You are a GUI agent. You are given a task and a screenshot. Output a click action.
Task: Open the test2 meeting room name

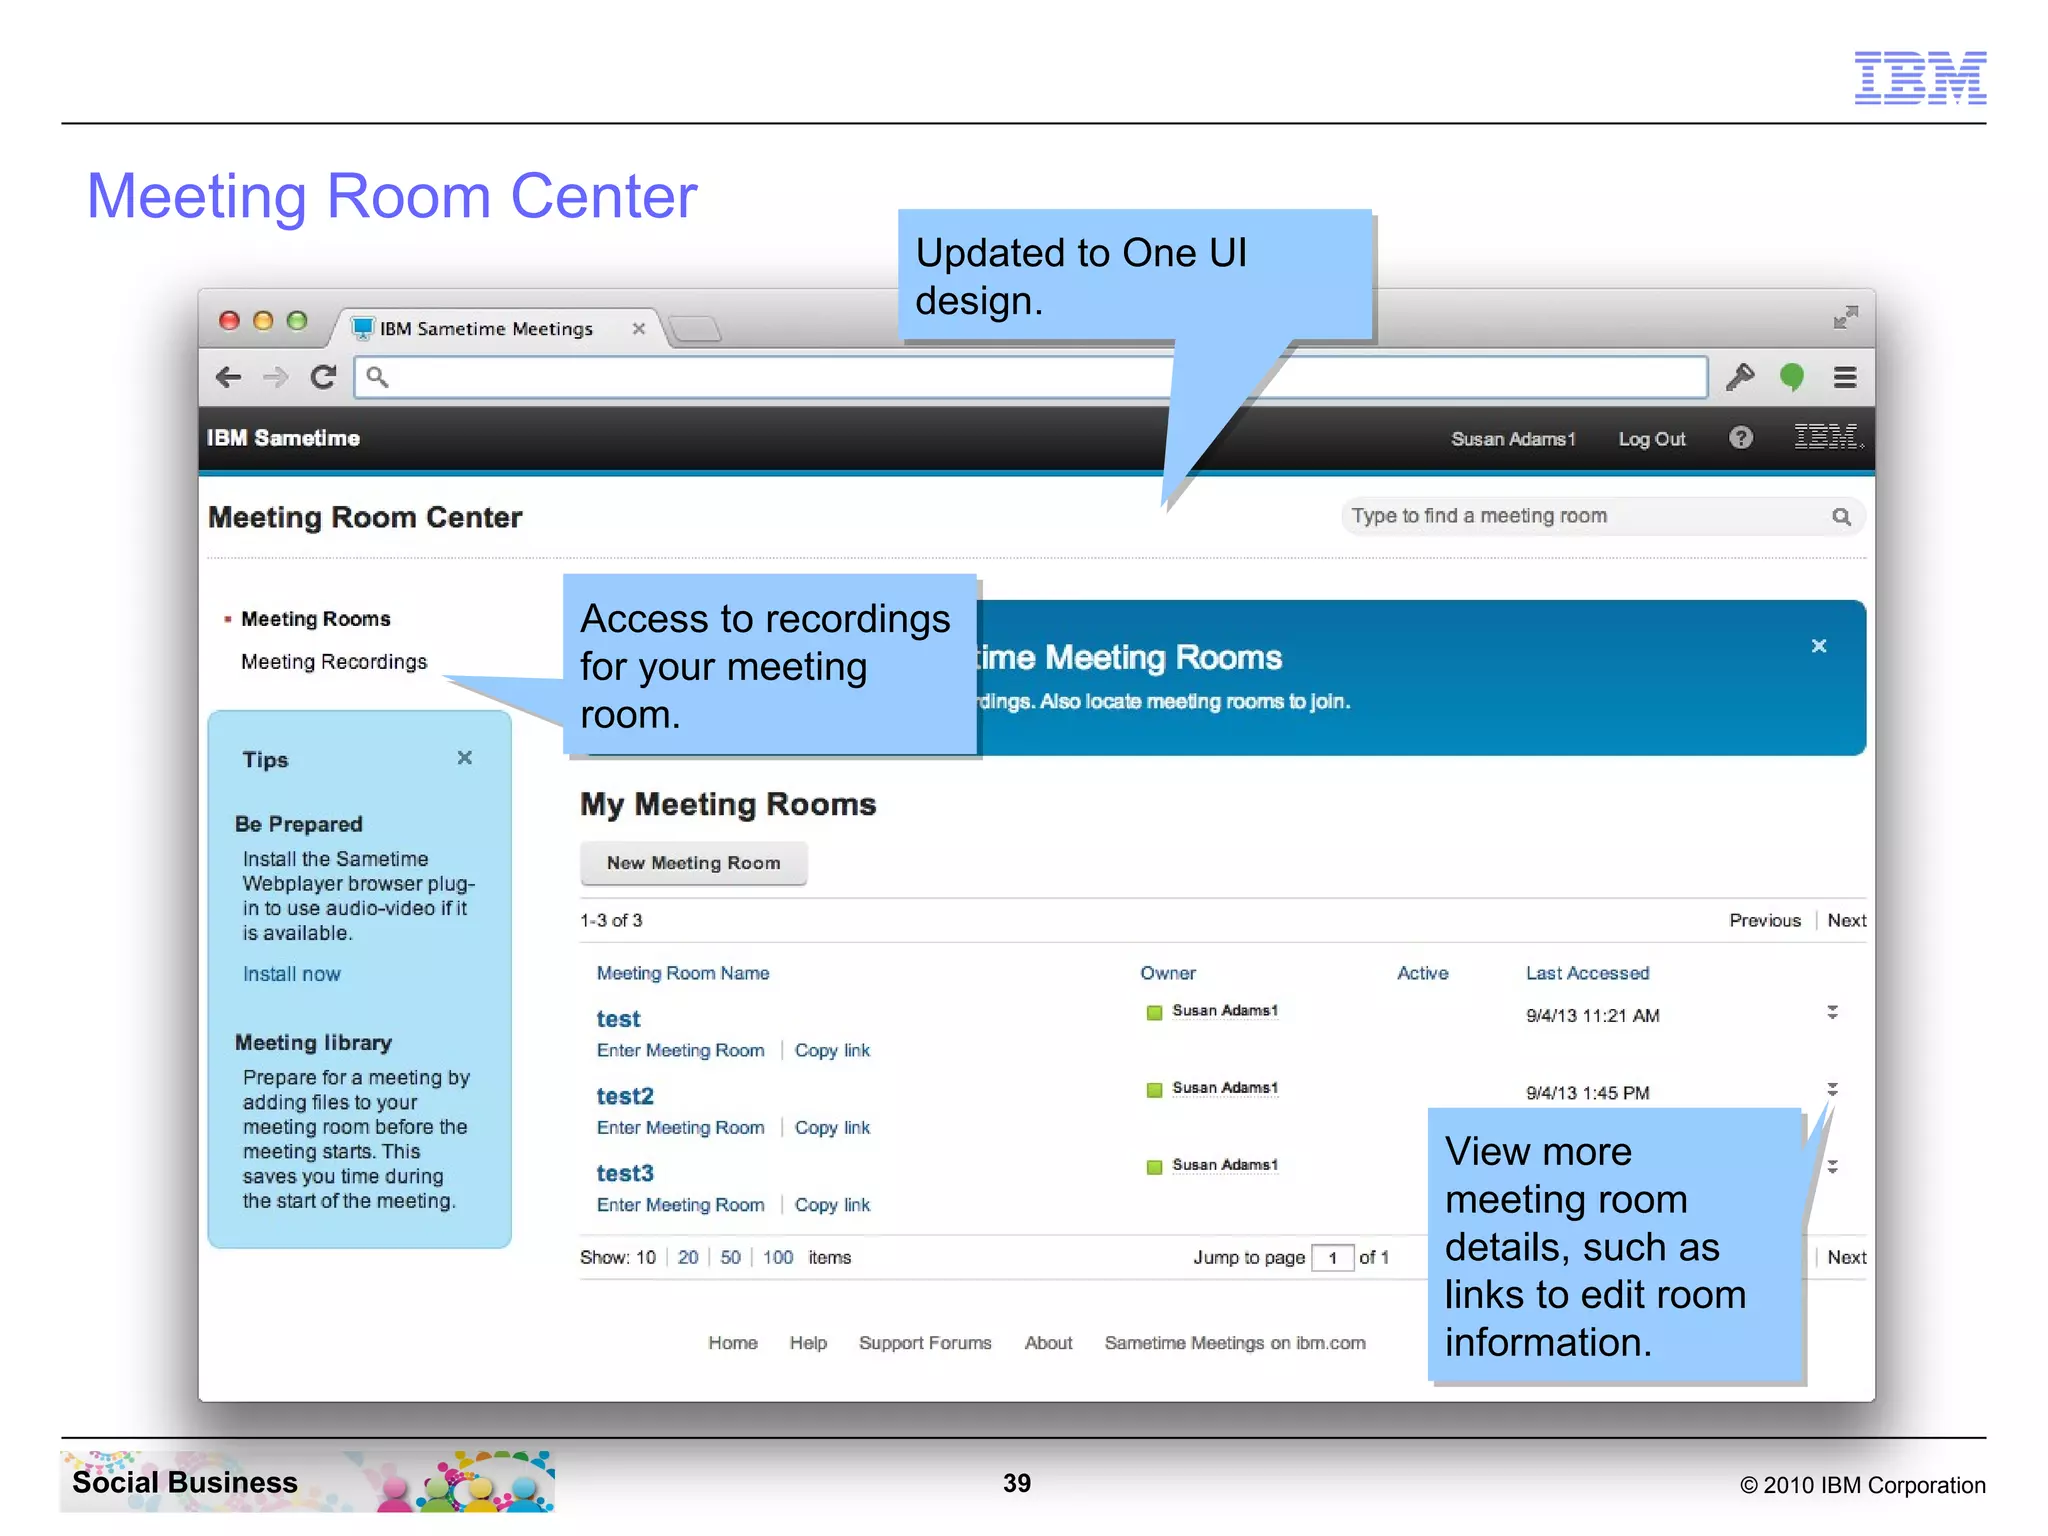[x=625, y=1096]
